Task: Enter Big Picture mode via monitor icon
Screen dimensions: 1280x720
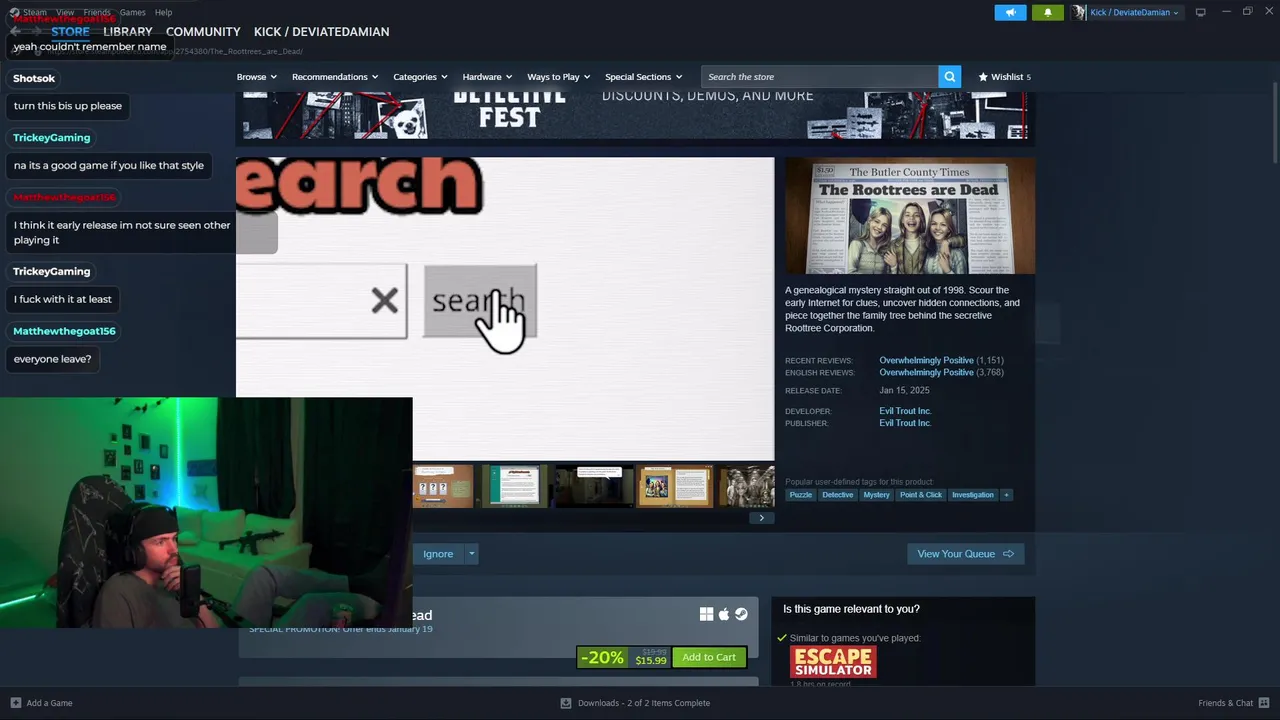Action: tap(1200, 12)
